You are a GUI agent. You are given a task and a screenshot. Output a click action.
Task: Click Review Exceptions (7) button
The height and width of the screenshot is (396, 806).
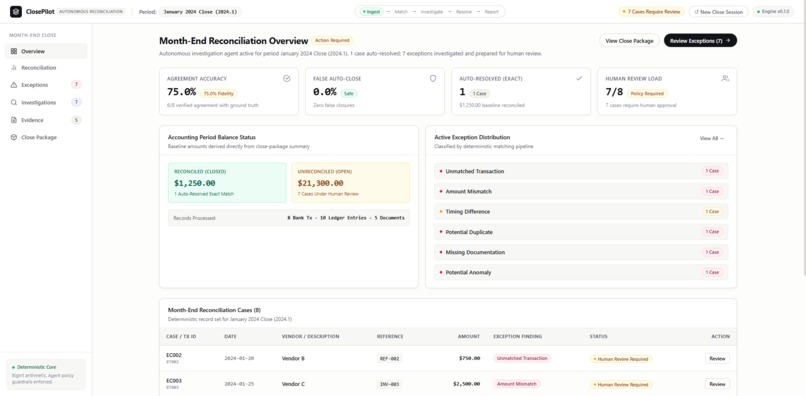[x=700, y=41]
